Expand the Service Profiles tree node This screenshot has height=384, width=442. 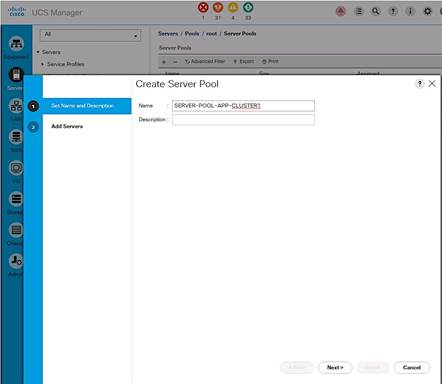43,64
